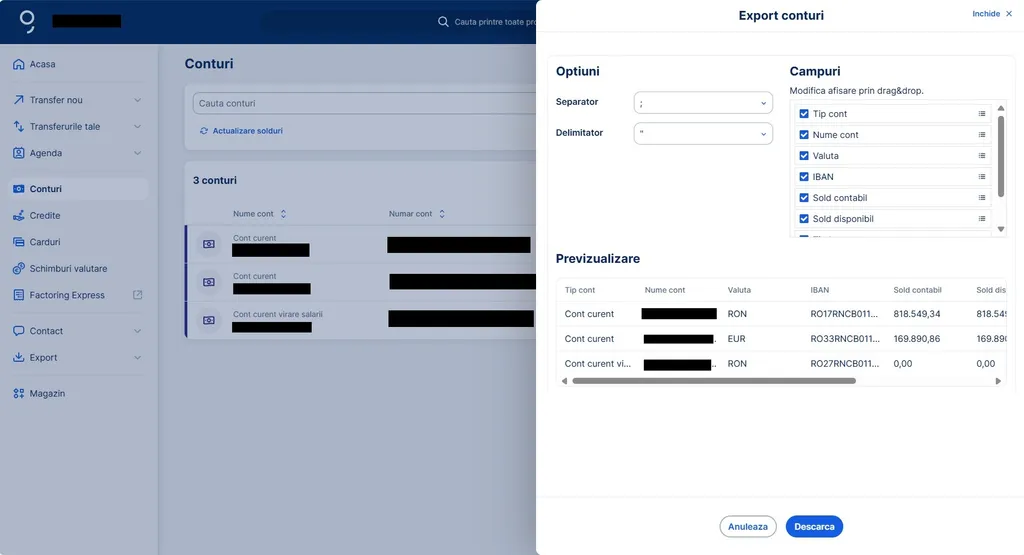
Task: Click the Actualizare solduri refresh icon
Action: 204,131
